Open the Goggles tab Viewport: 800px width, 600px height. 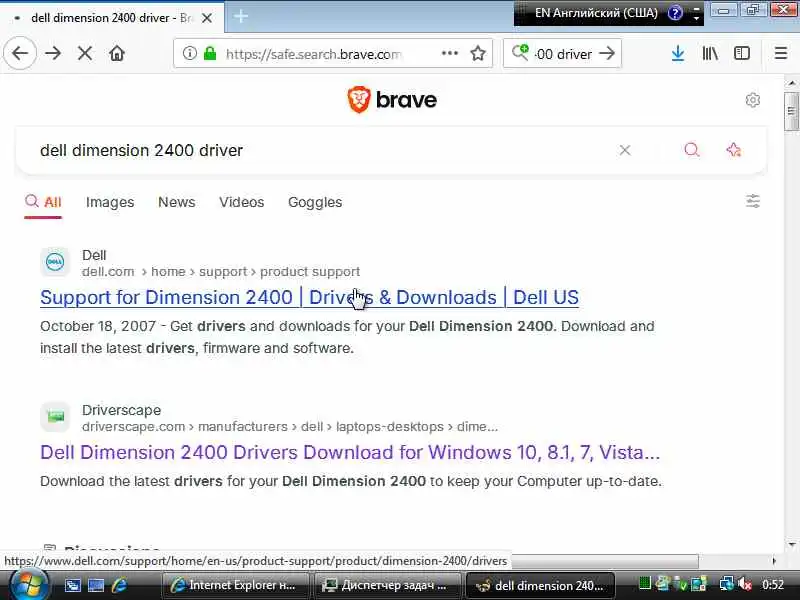tap(315, 203)
